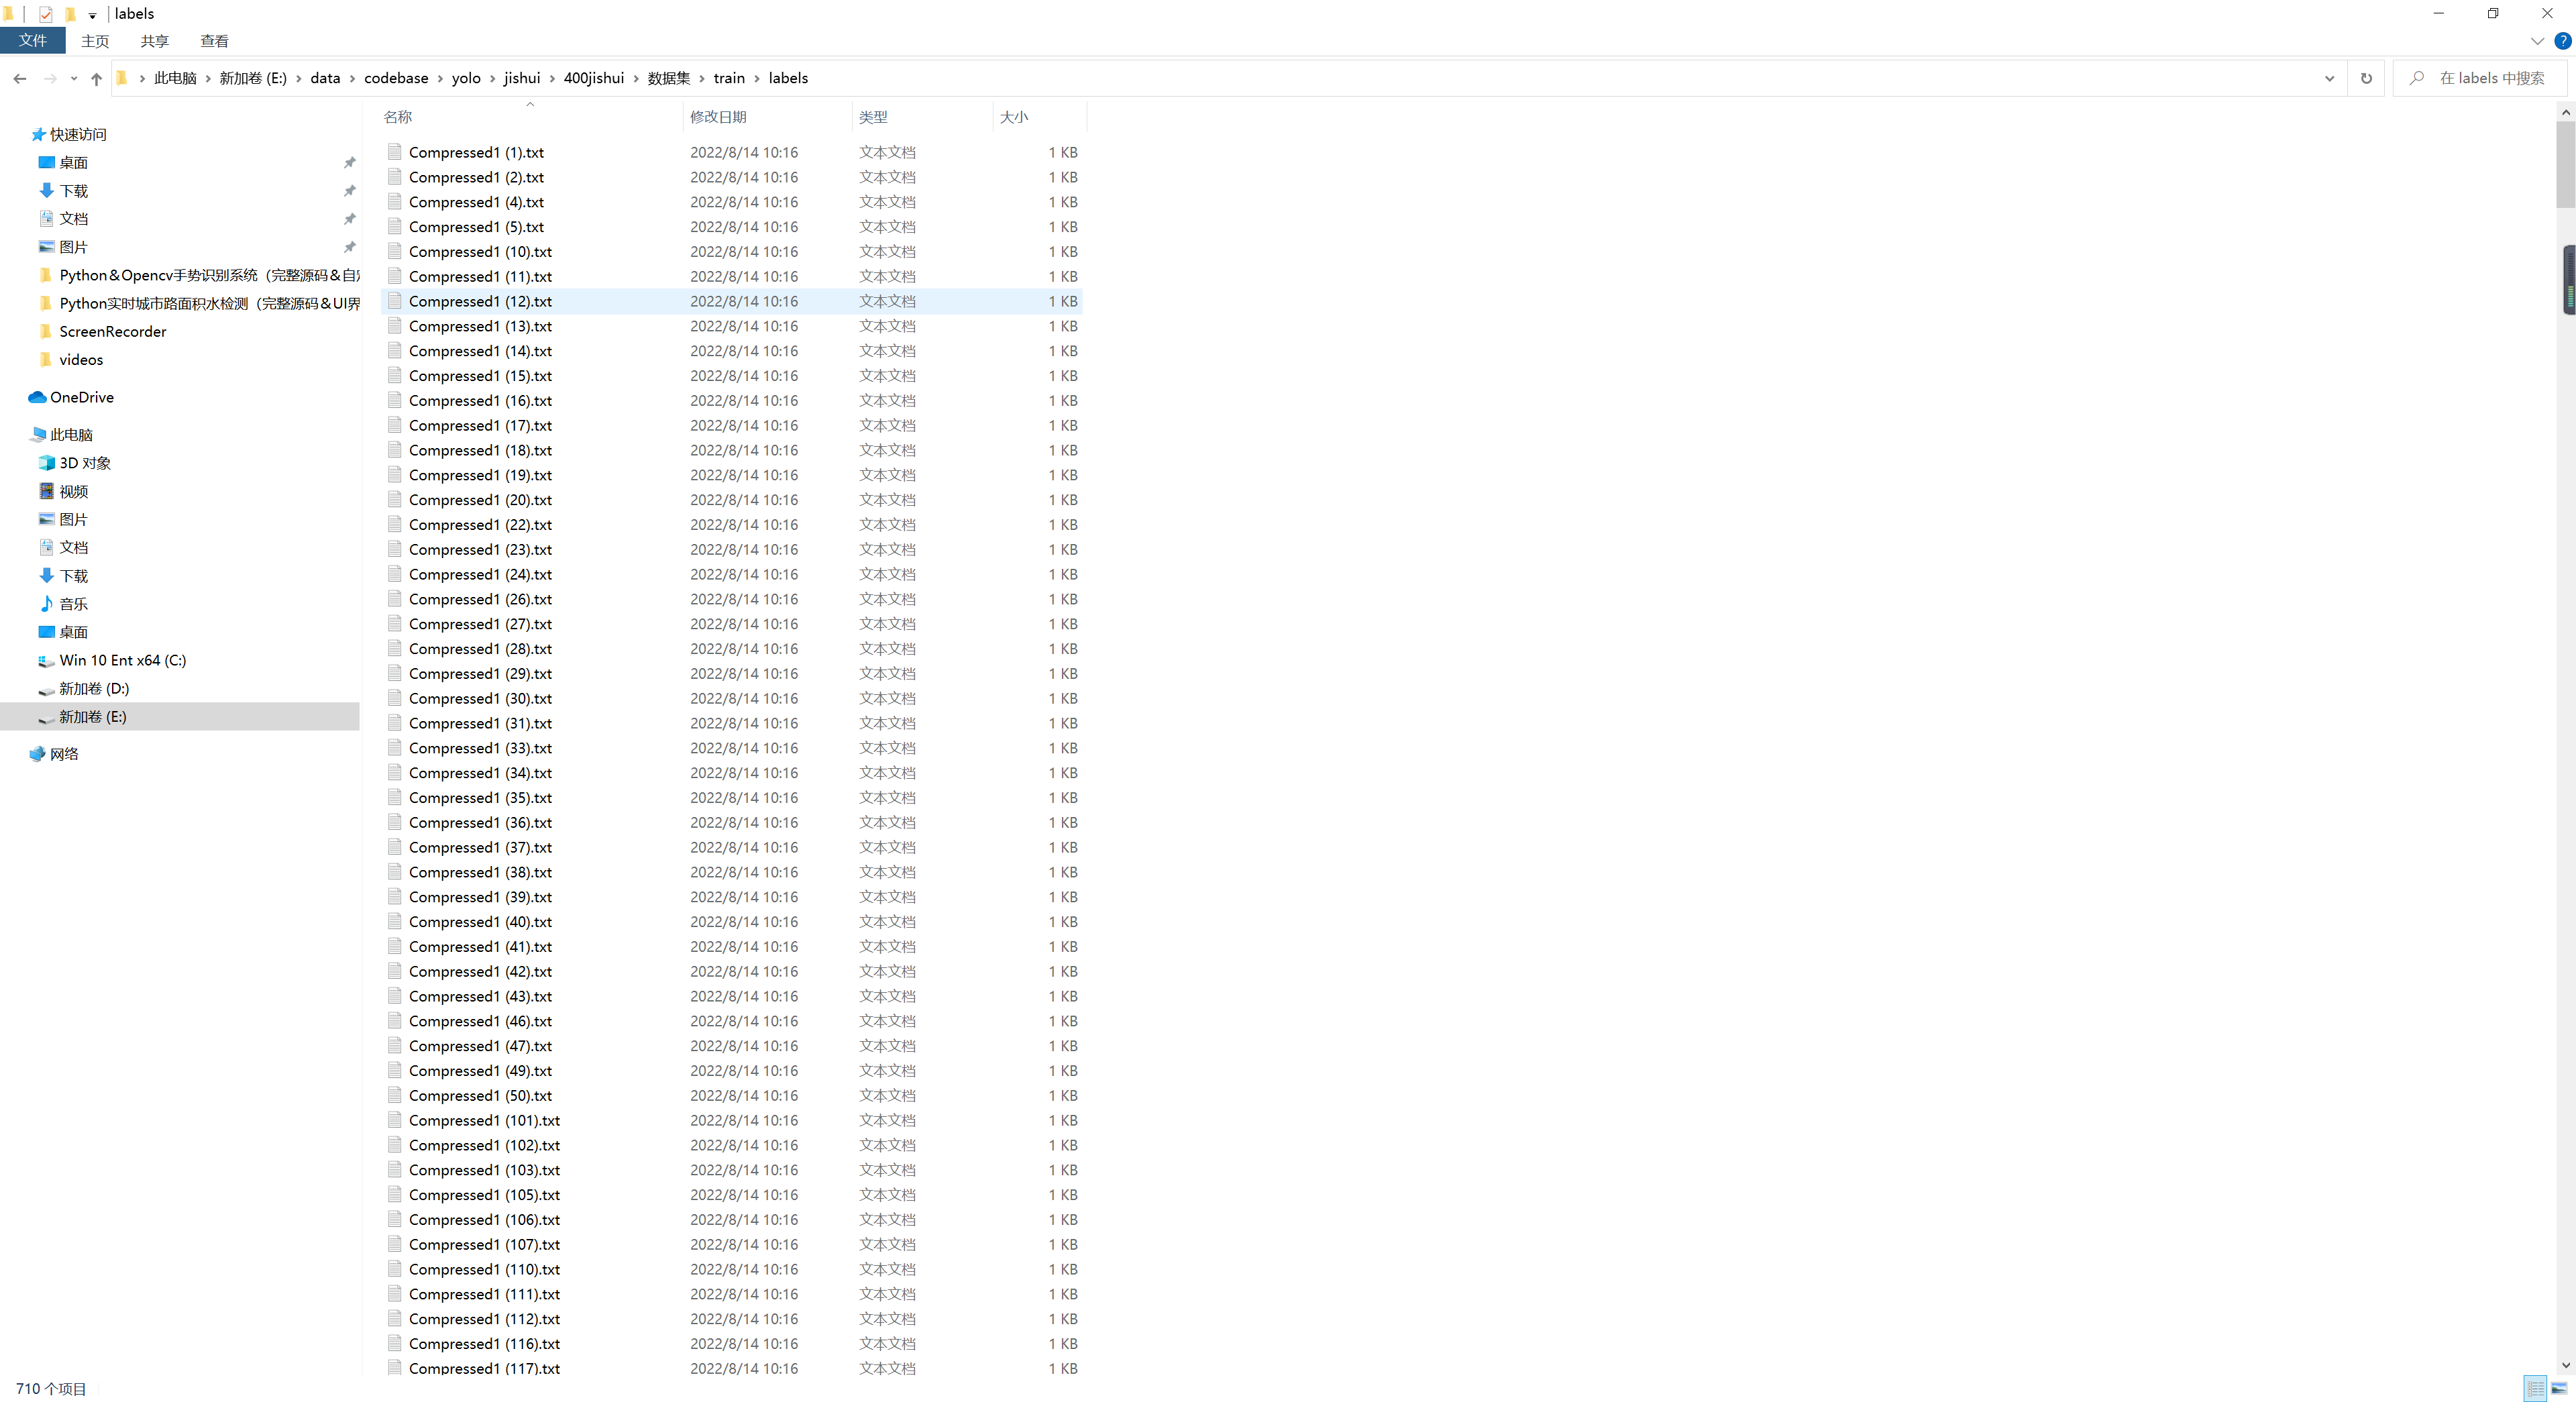Click 此电脑 in breadcrumb path
Screen dimensions: 2576x1402
coord(175,78)
